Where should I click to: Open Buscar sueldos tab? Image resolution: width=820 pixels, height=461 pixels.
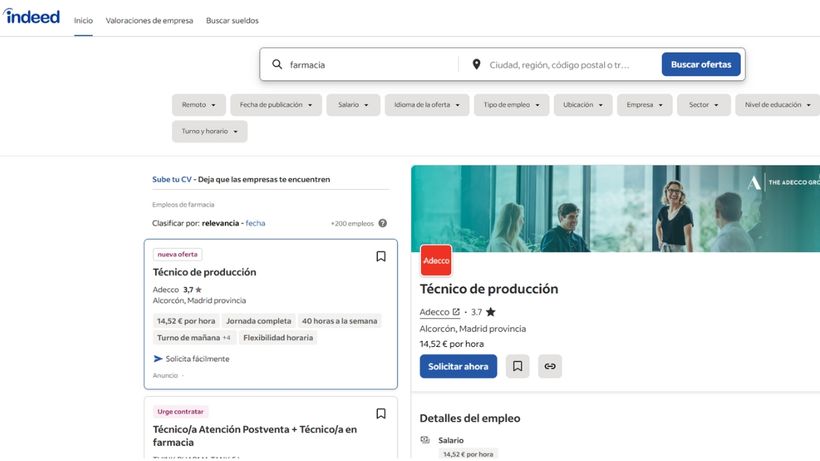[x=232, y=20]
